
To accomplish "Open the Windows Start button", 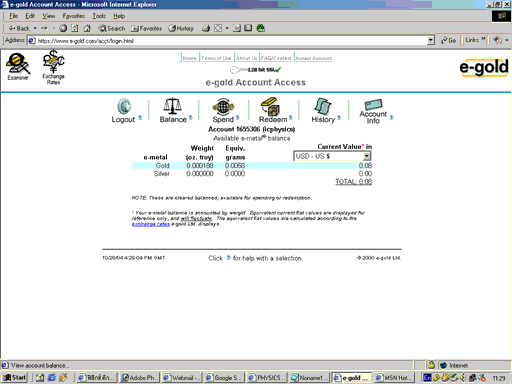I will (x=15, y=378).
